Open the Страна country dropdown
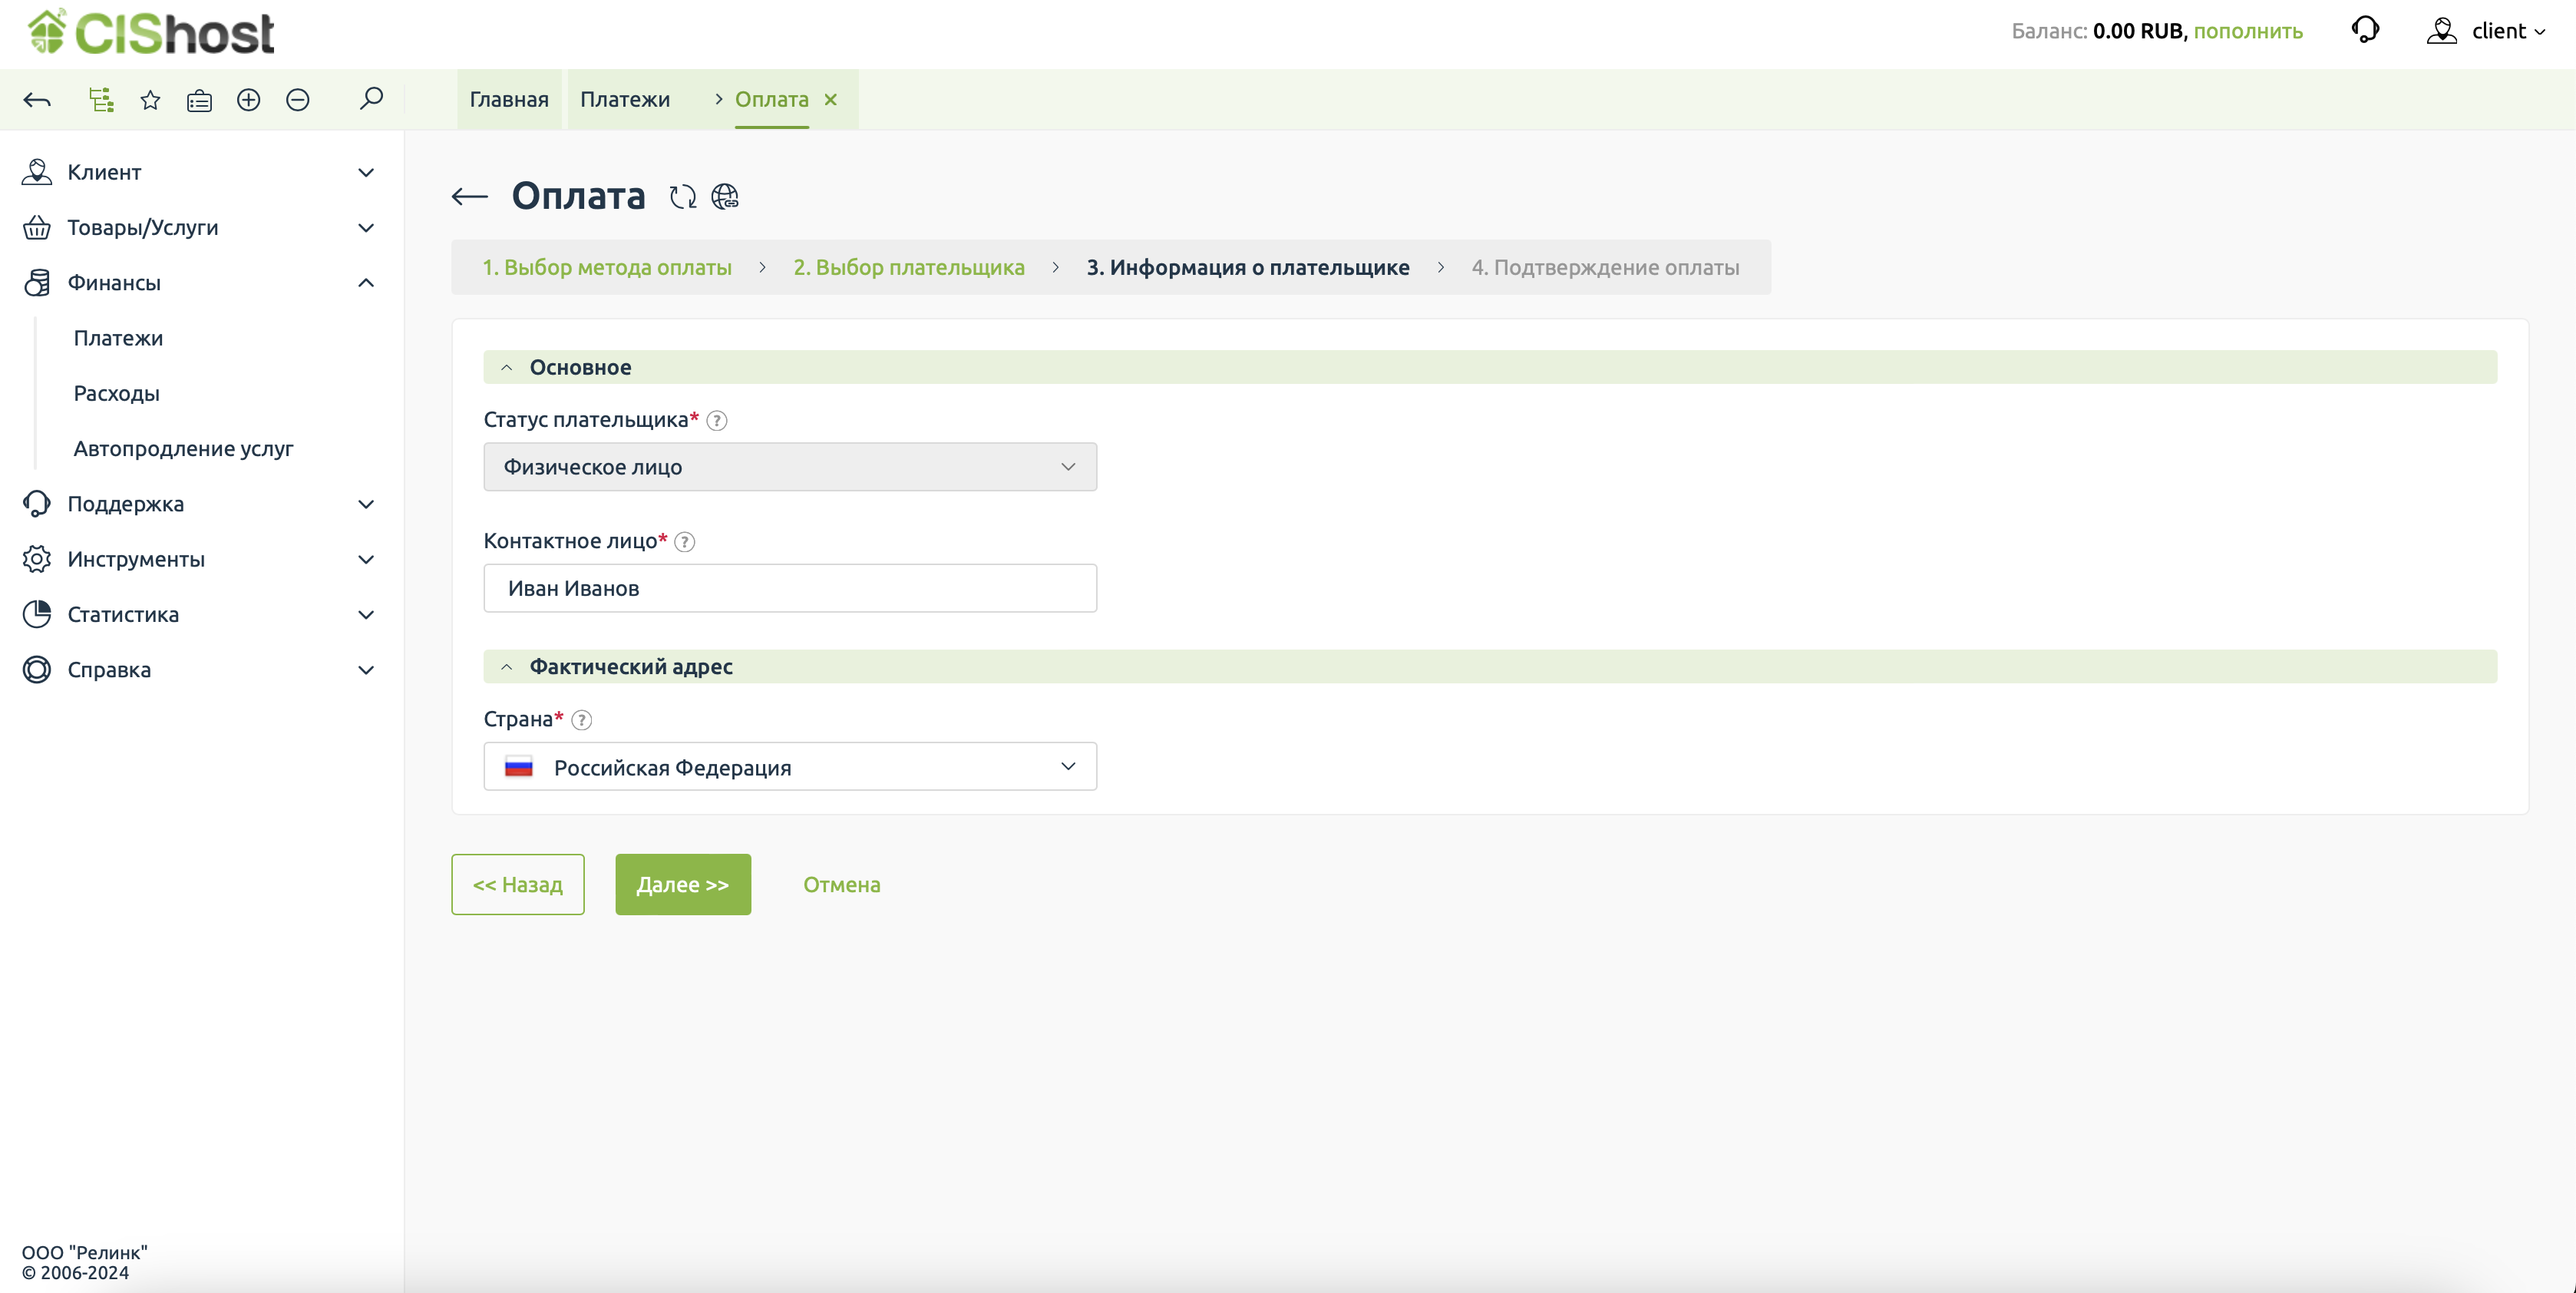This screenshot has width=2576, height=1293. pyautogui.click(x=789, y=766)
